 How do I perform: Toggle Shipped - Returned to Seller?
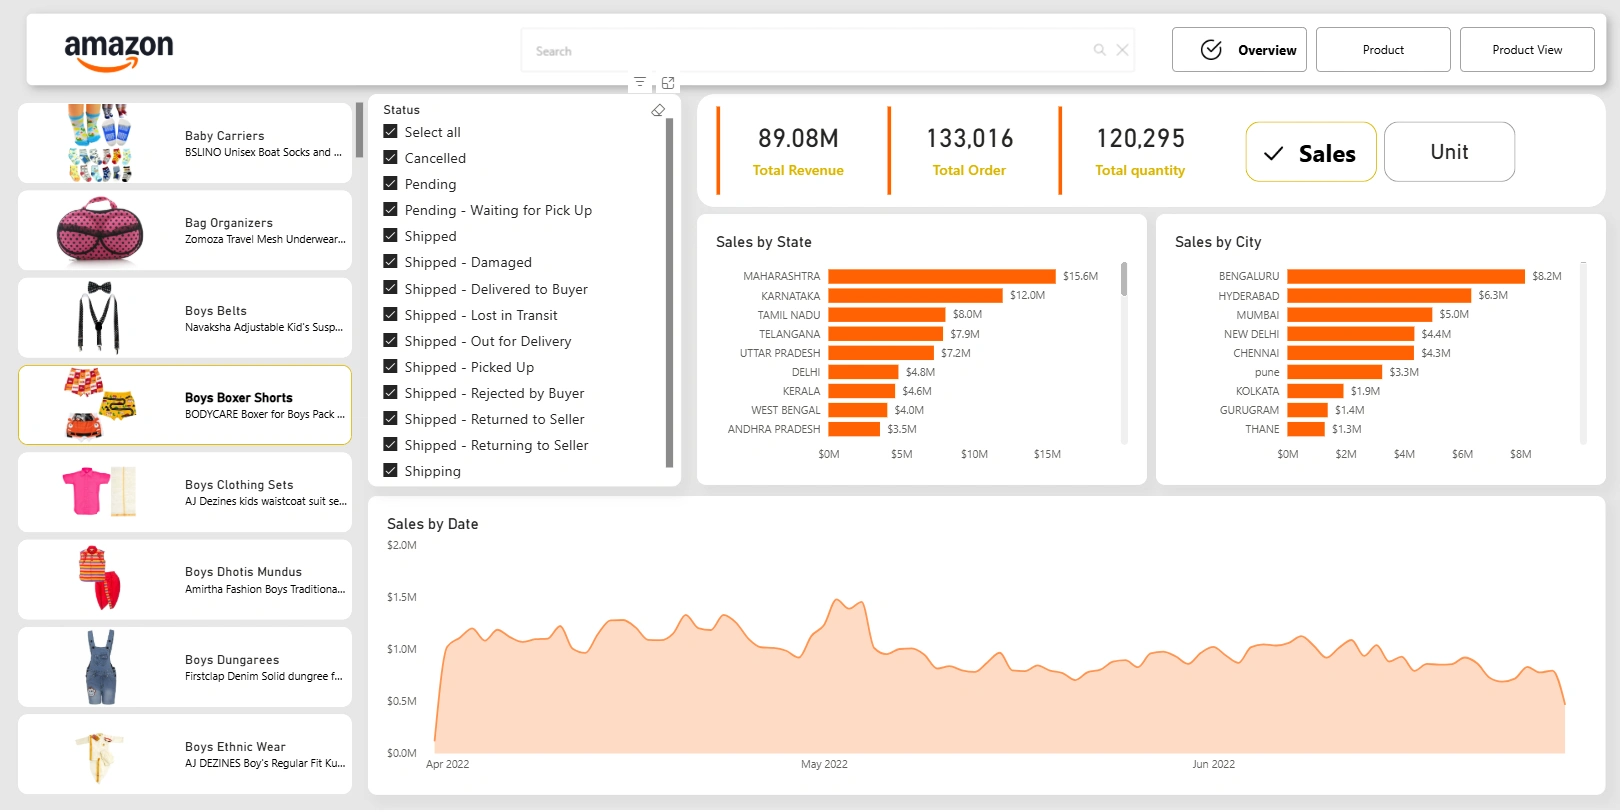pyautogui.click(x=390, y=419)
